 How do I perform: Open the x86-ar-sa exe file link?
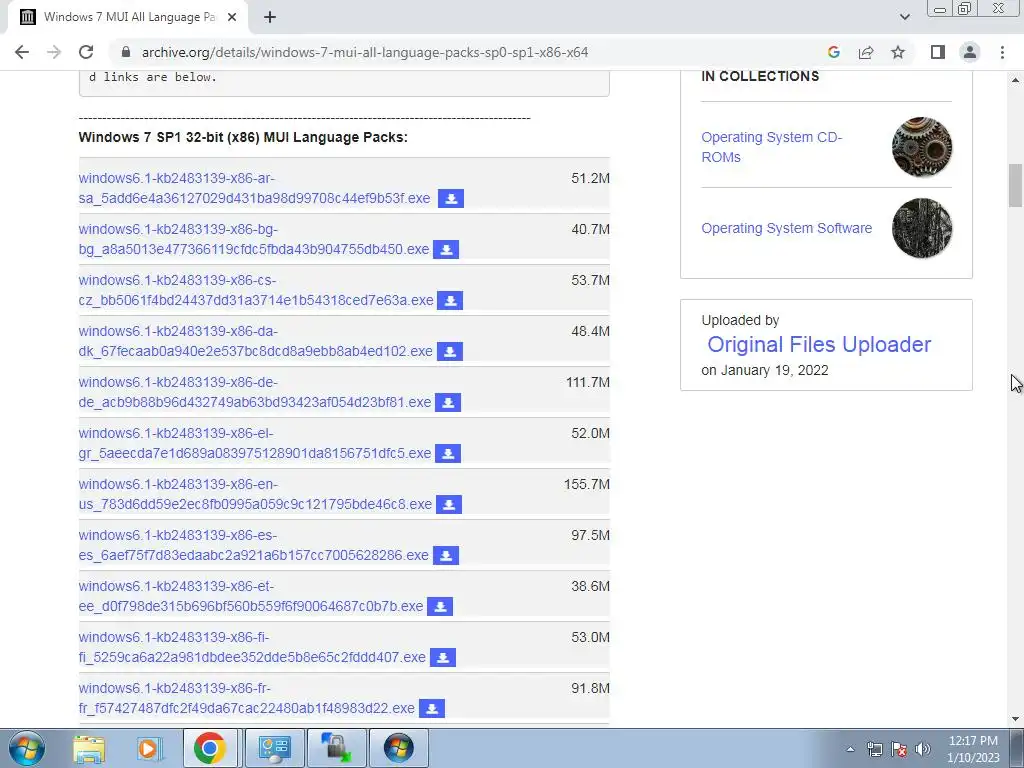[x=254, y=188]
